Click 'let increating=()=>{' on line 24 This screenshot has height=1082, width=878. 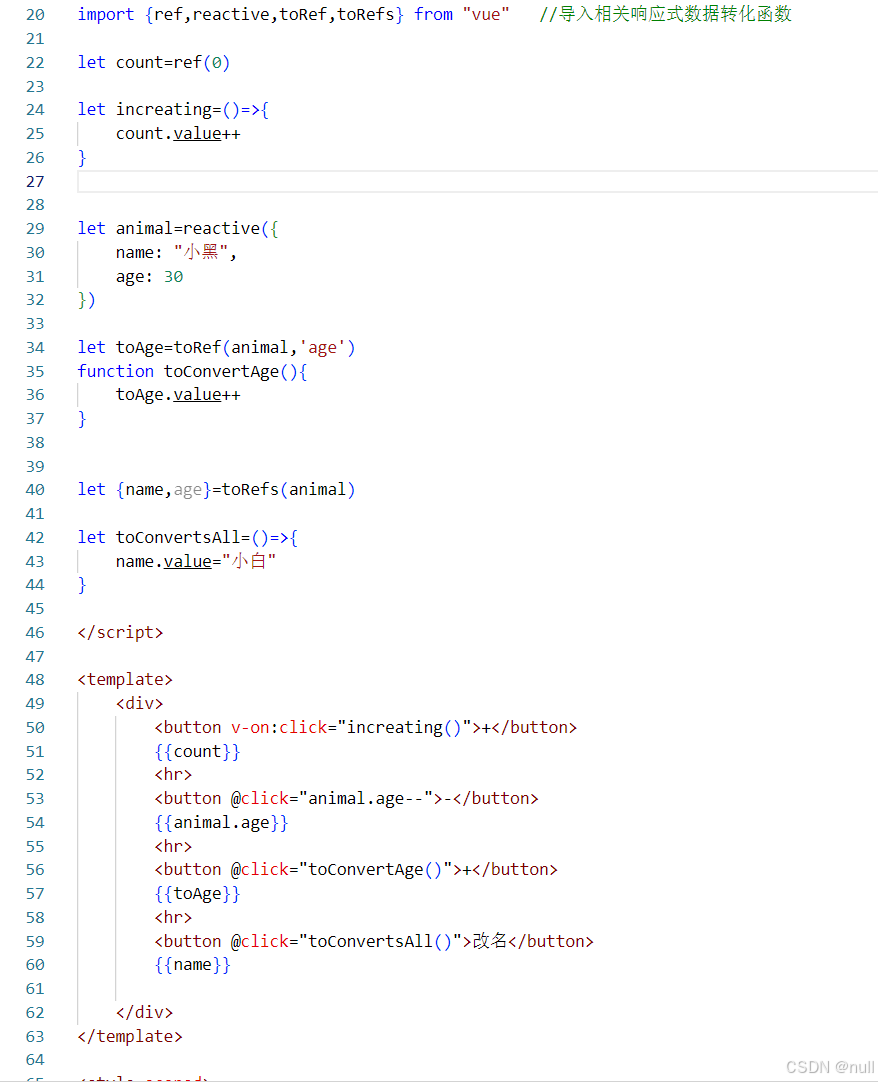173,110
